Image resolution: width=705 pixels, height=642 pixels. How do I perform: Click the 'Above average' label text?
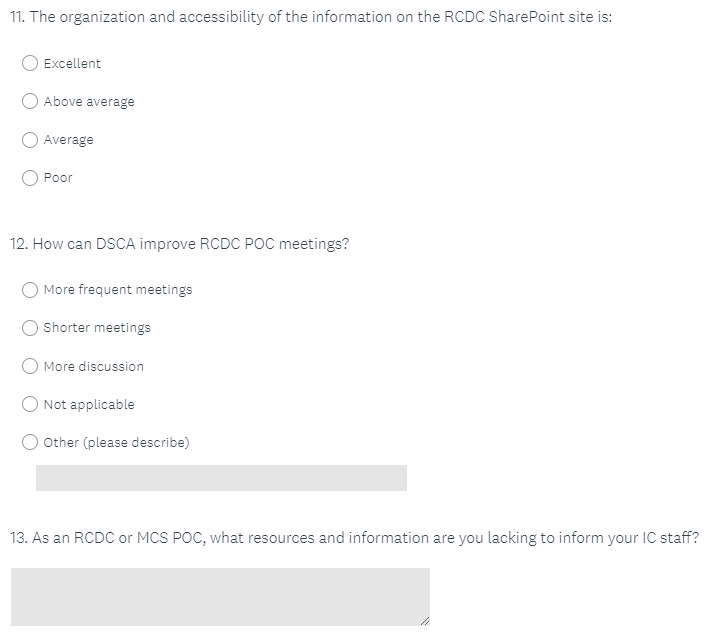pos(89,102)
